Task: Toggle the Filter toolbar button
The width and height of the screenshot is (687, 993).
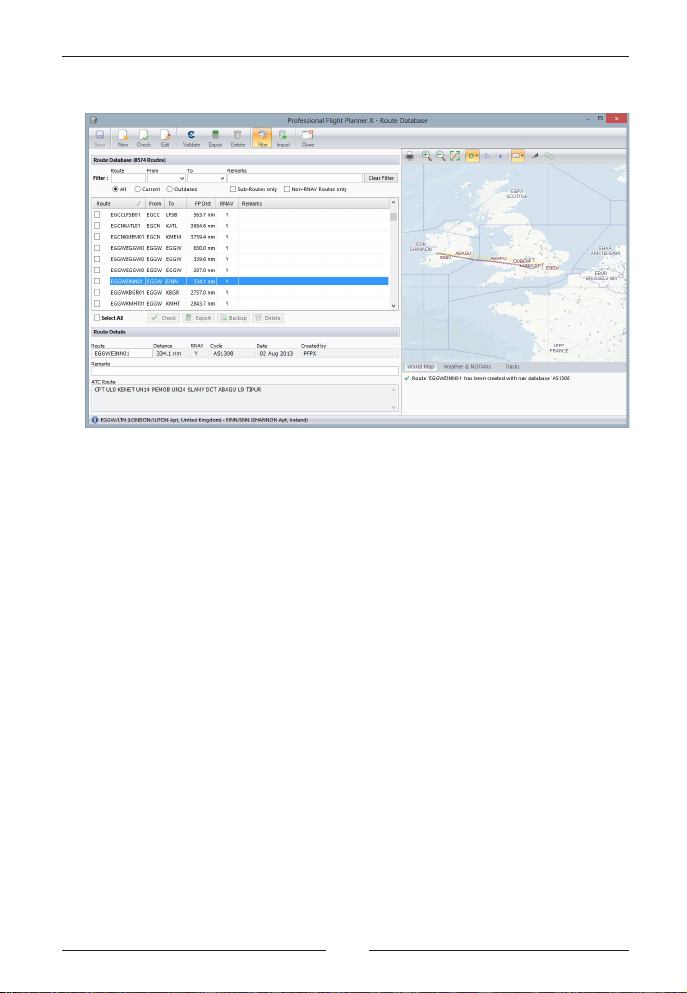Action: pyautogui.click(x=262, y=138)
